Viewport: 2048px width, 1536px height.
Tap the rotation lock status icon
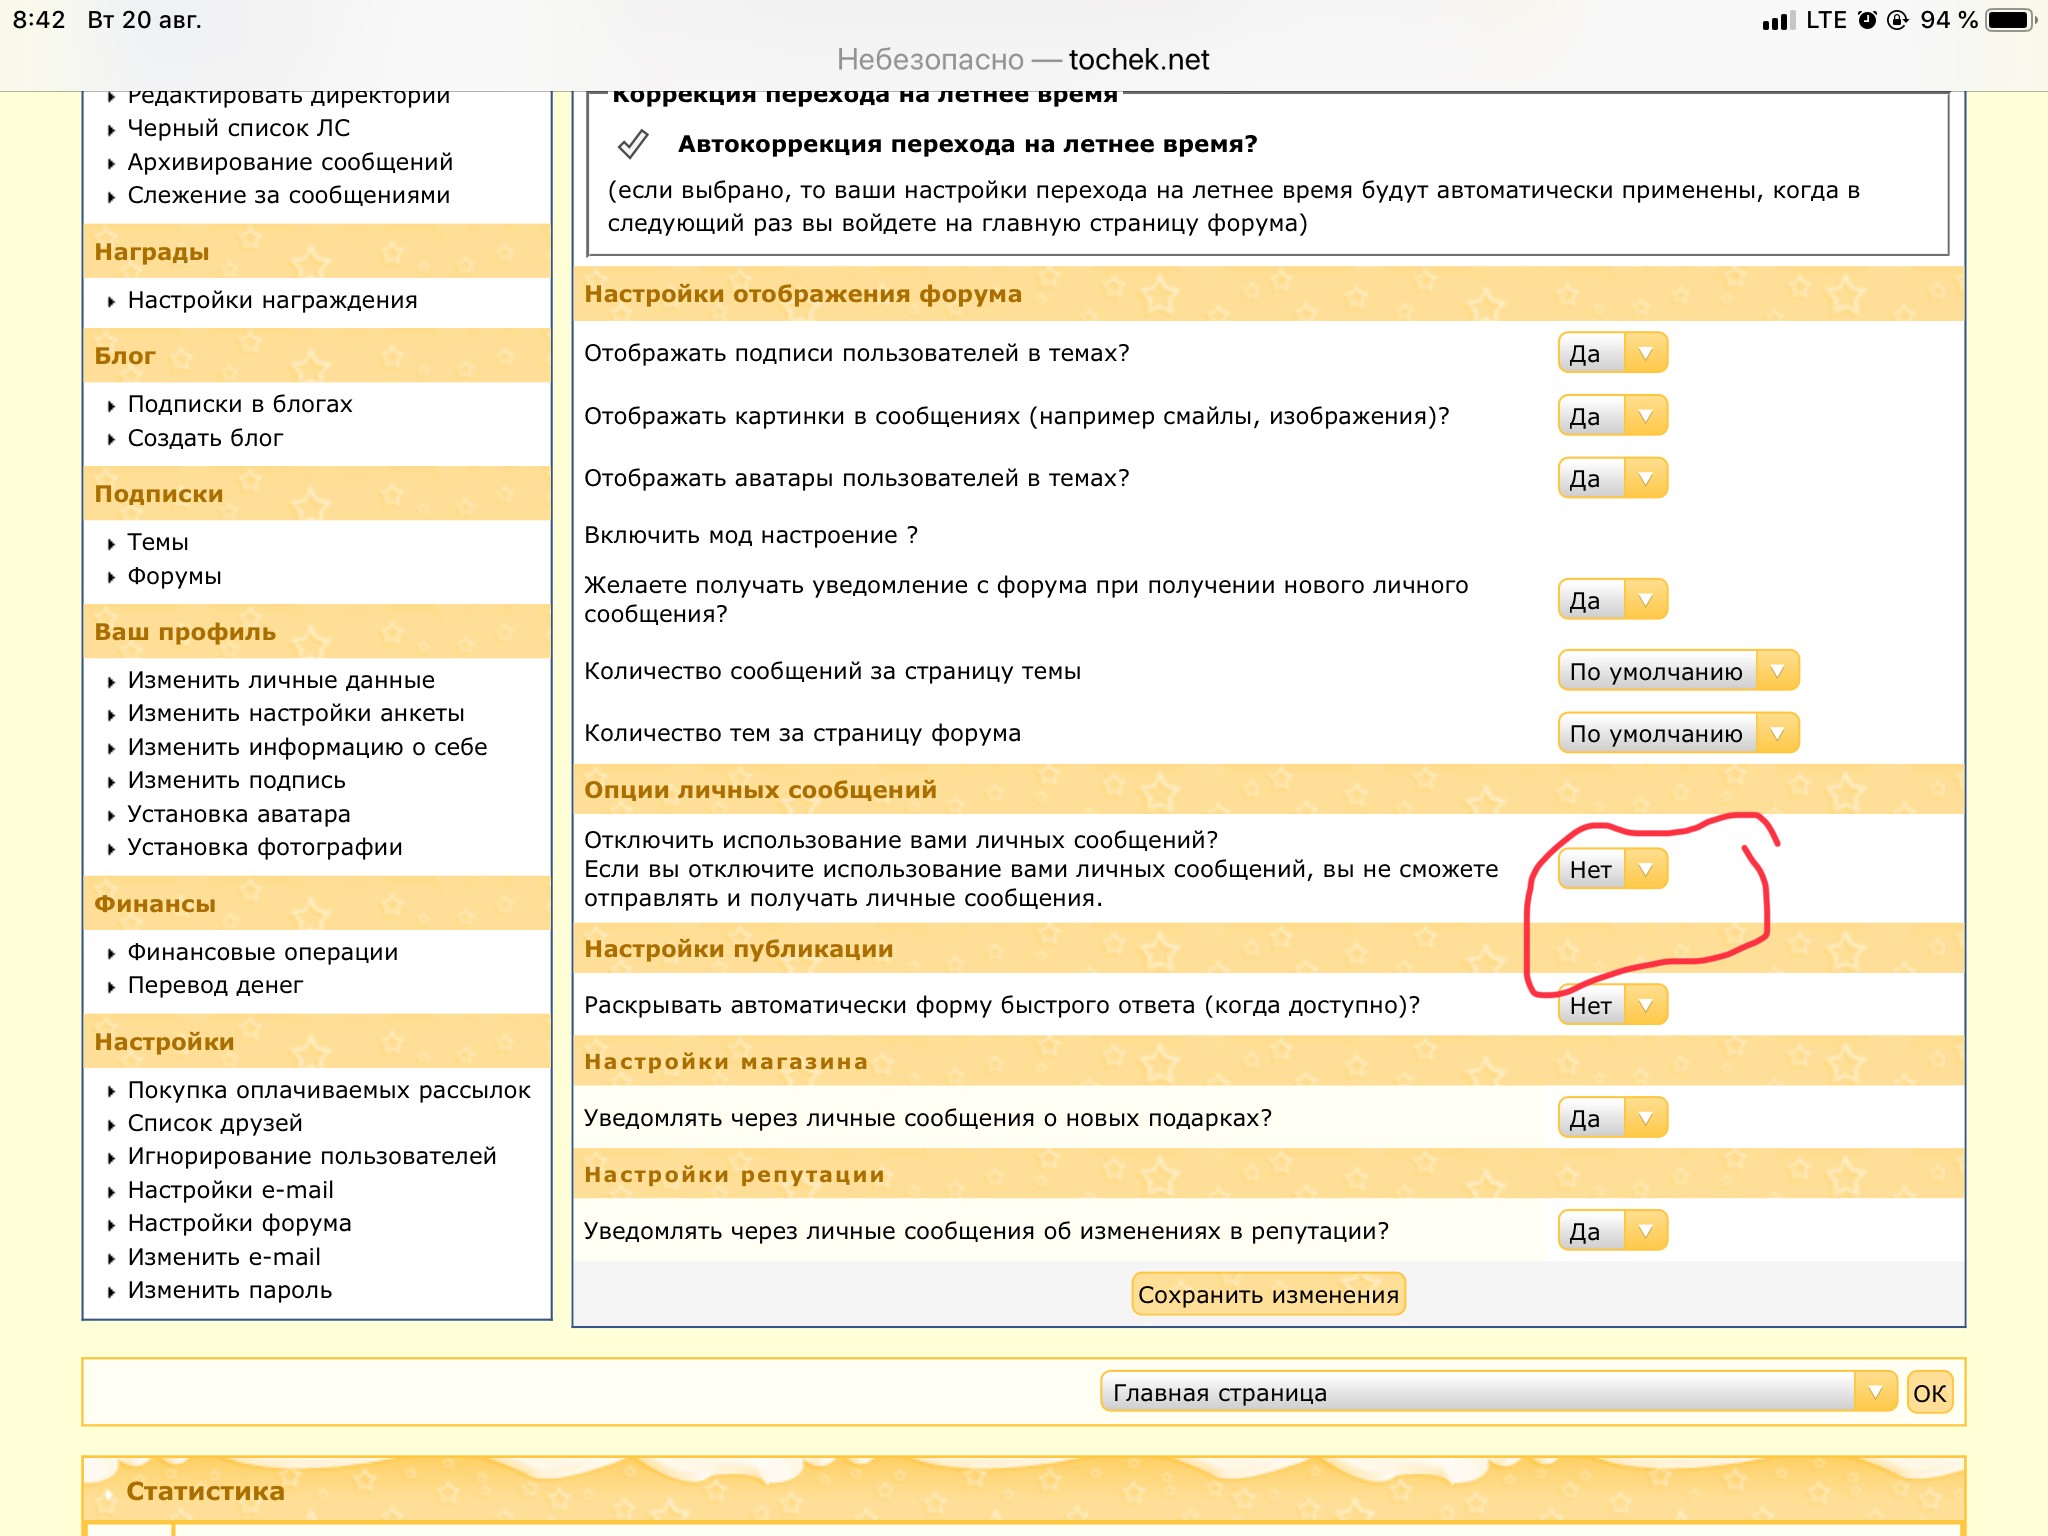(x=1897, y=20)
